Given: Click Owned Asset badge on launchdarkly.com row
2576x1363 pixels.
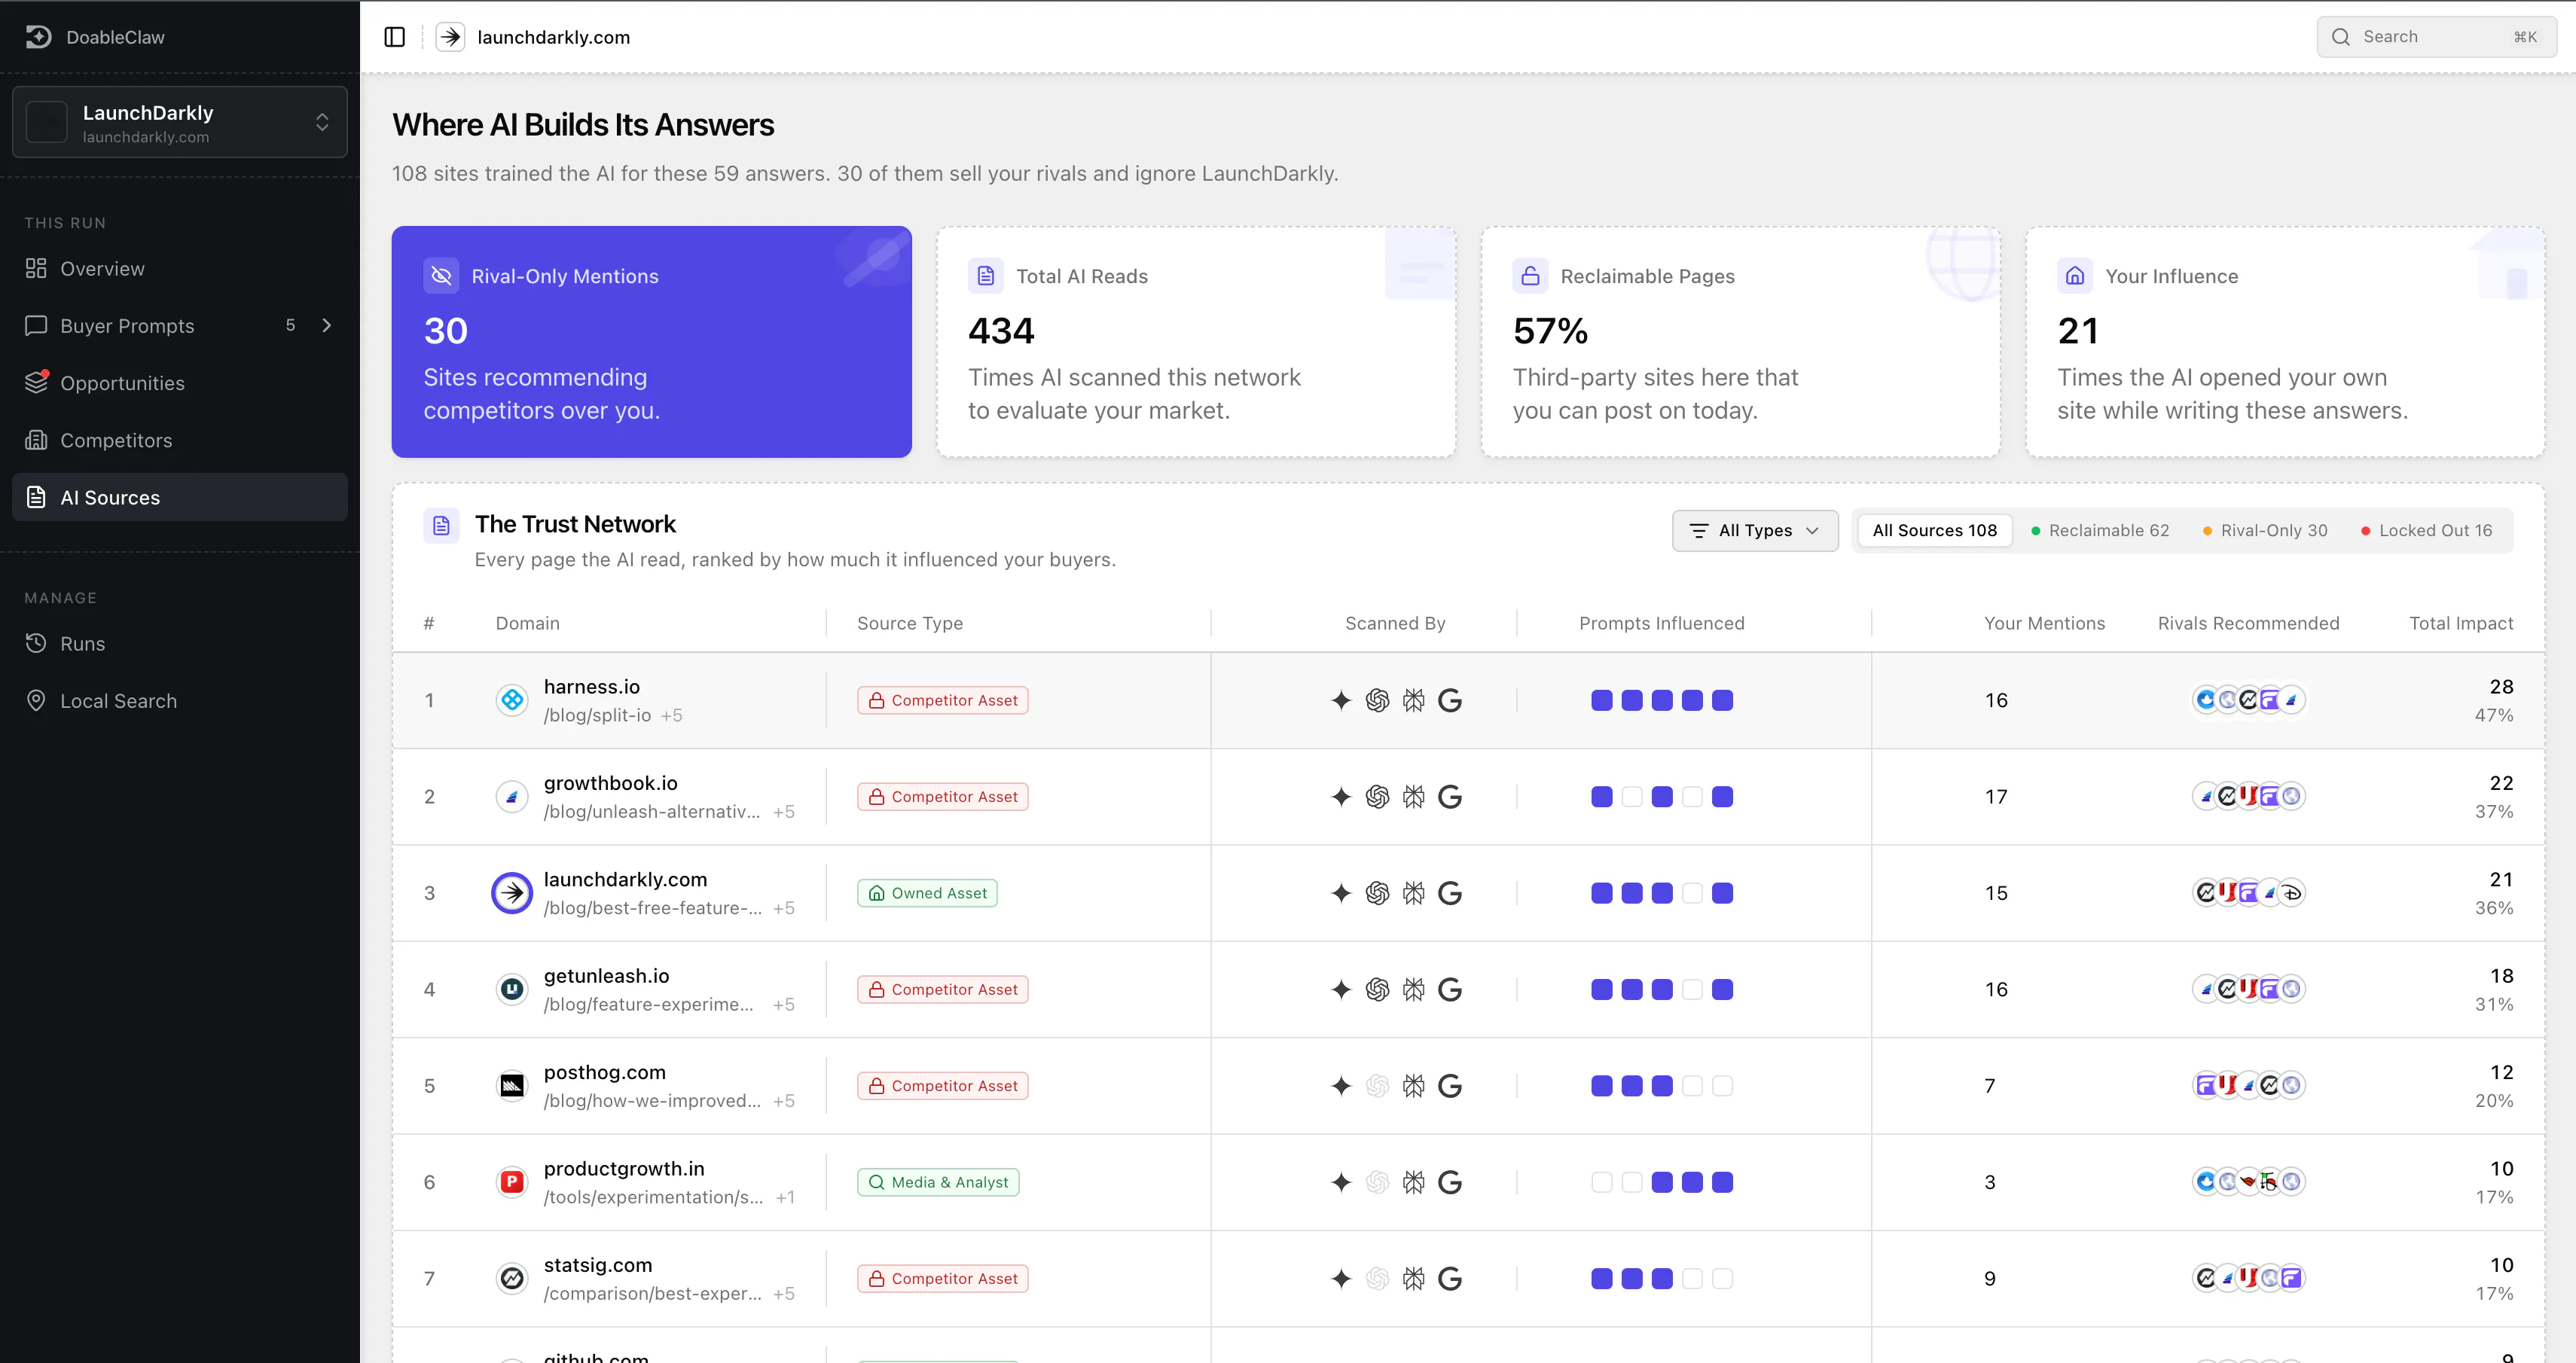Looking at the screenshot, I should 927,893.
